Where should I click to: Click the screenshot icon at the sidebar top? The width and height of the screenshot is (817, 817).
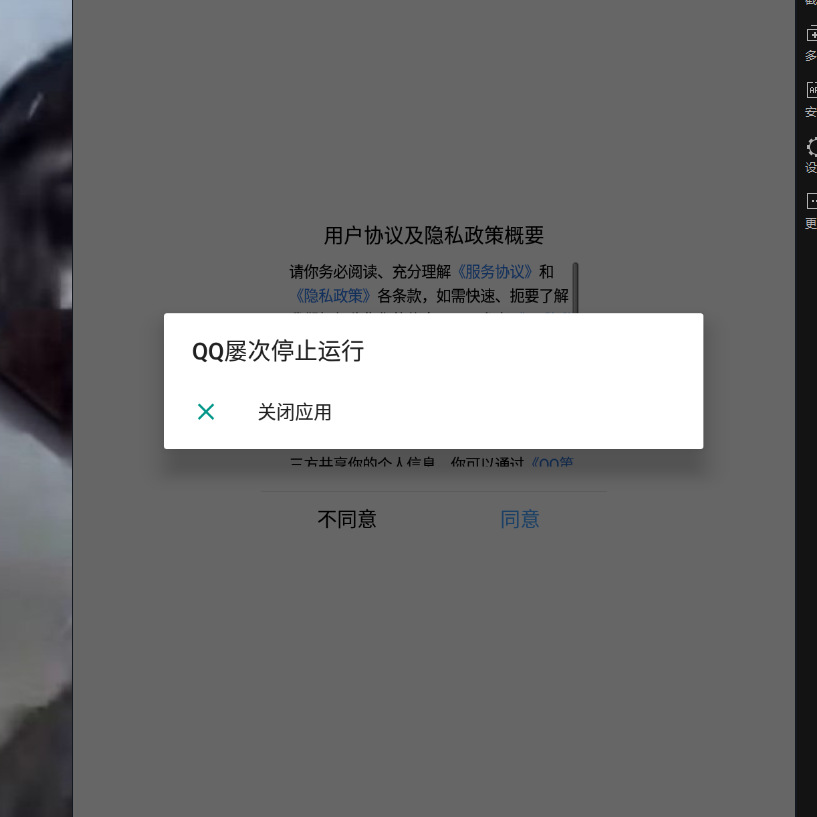coord(810,5)
